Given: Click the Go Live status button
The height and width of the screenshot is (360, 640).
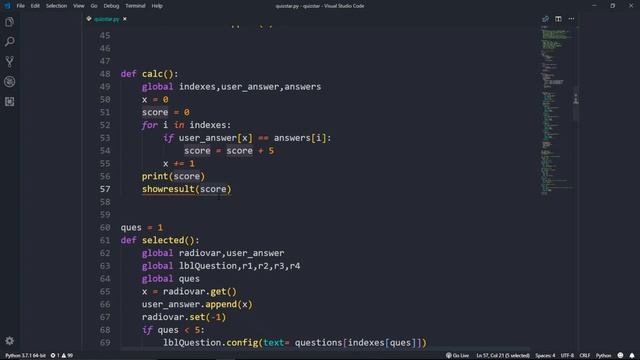Looking at the screenshot, I should 458,356.
